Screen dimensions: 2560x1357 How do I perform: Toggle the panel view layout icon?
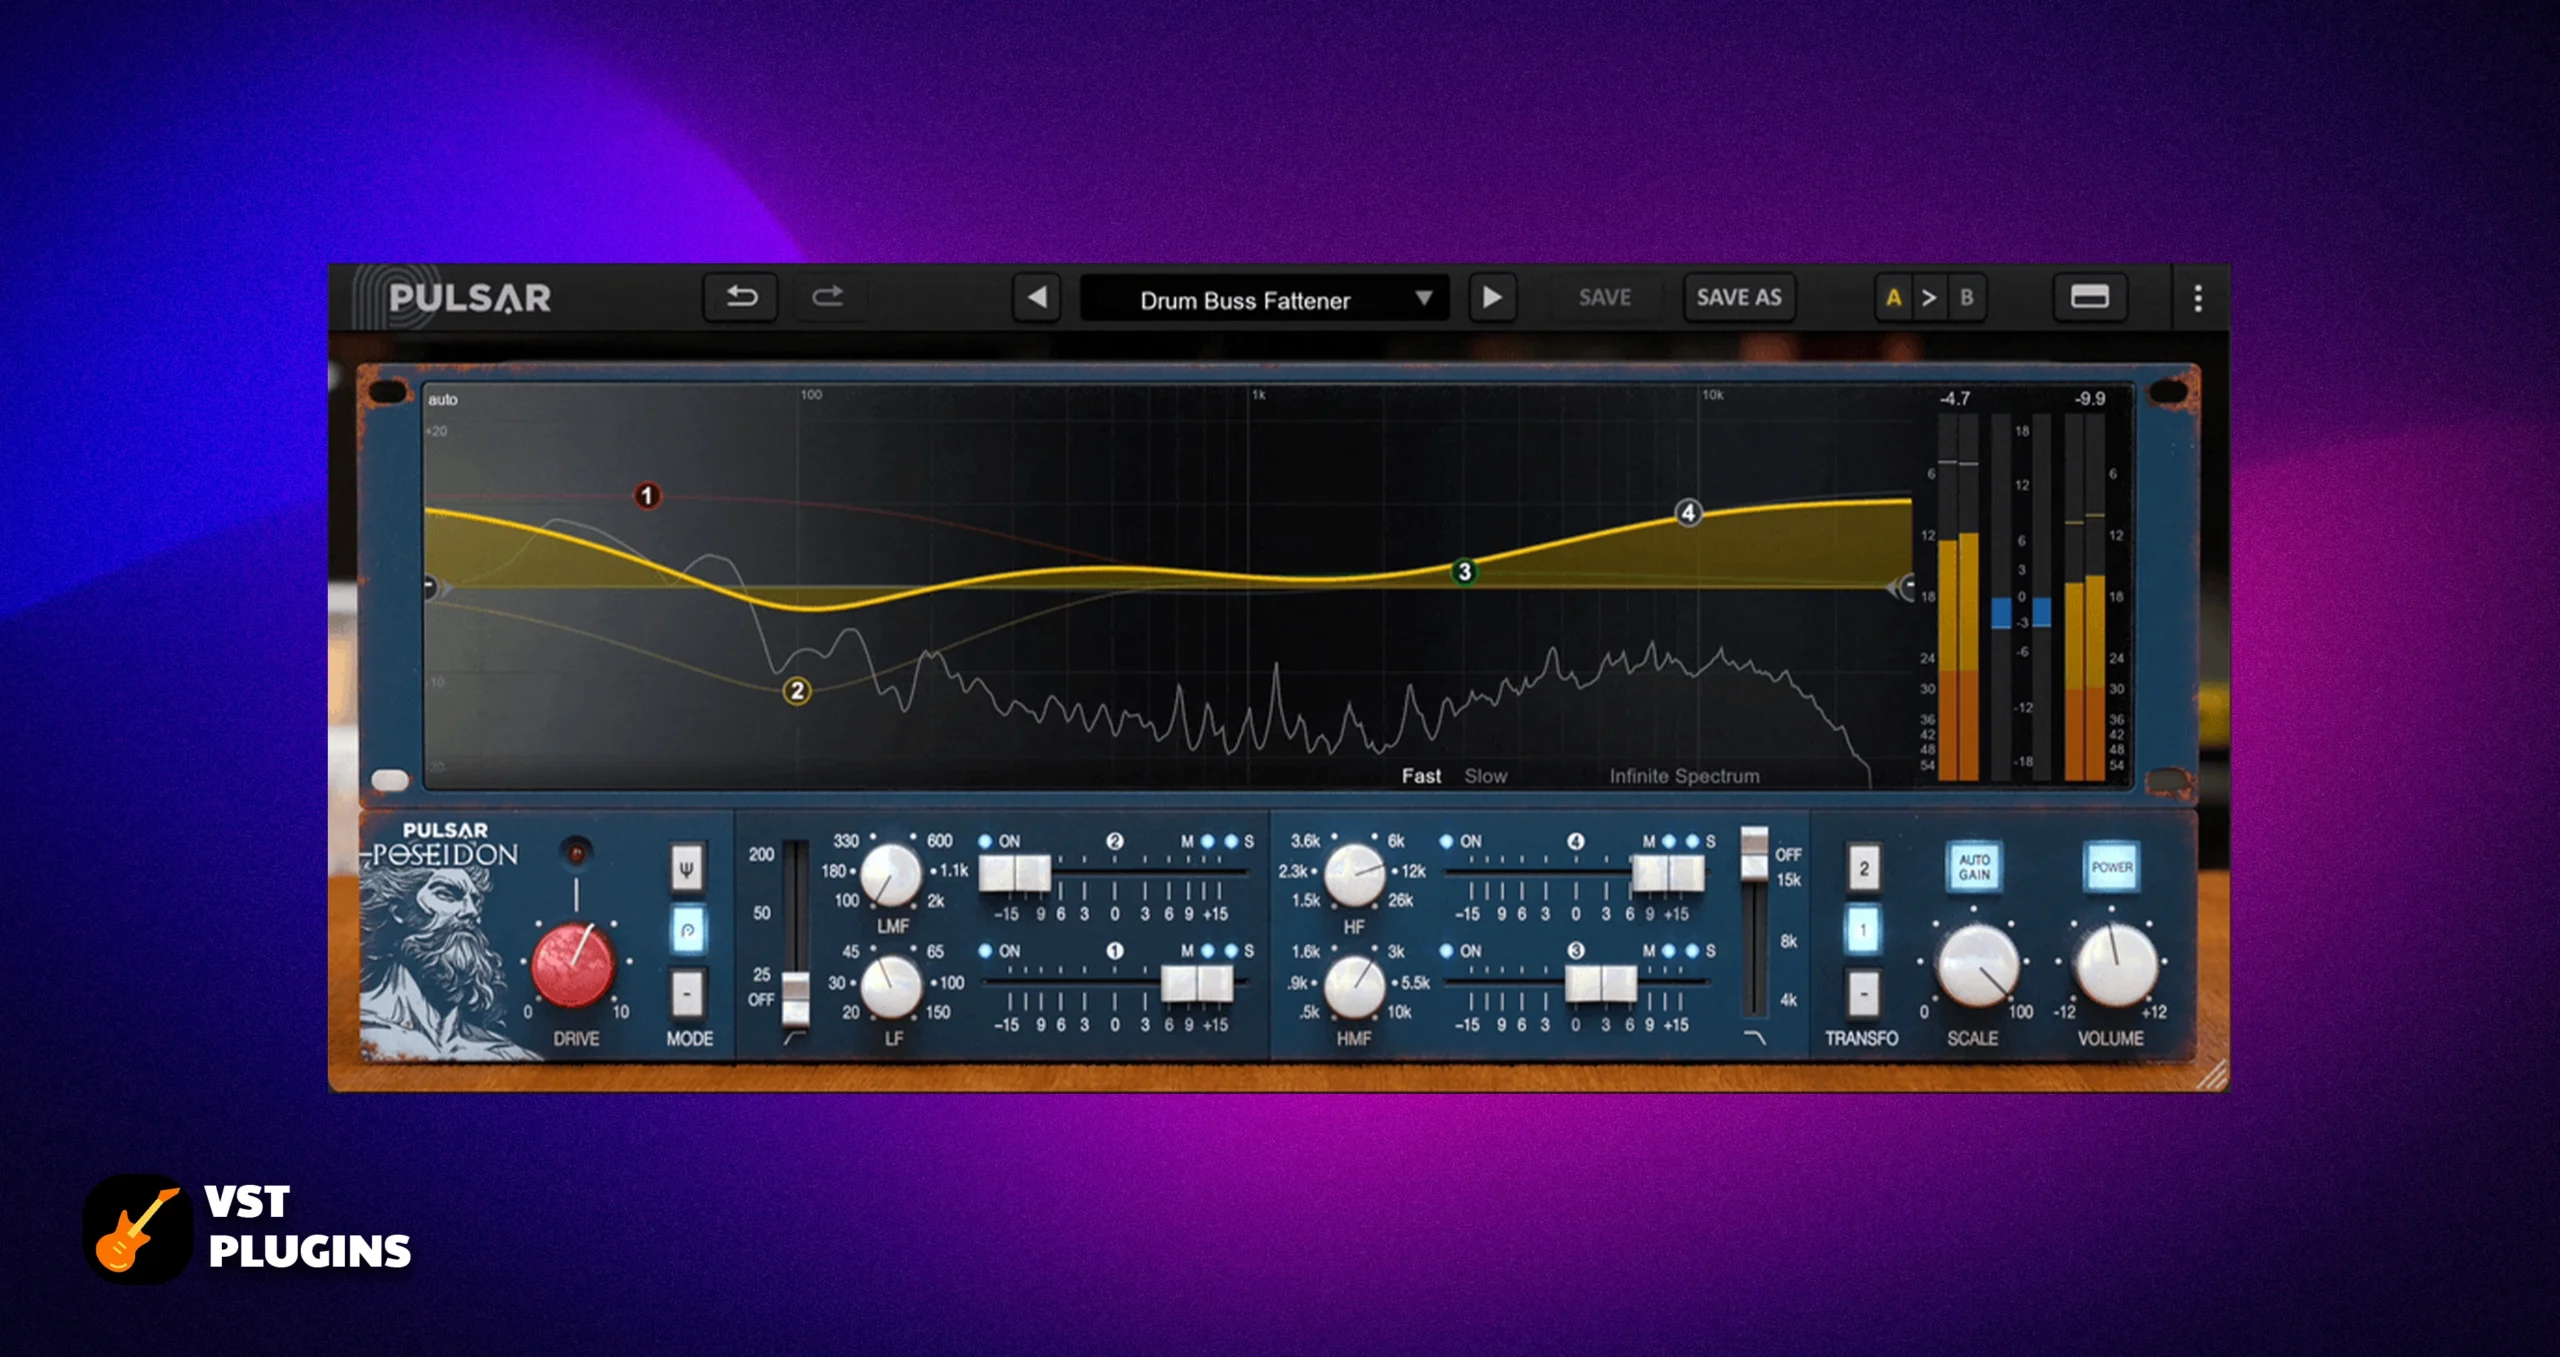pos(2090,297)
